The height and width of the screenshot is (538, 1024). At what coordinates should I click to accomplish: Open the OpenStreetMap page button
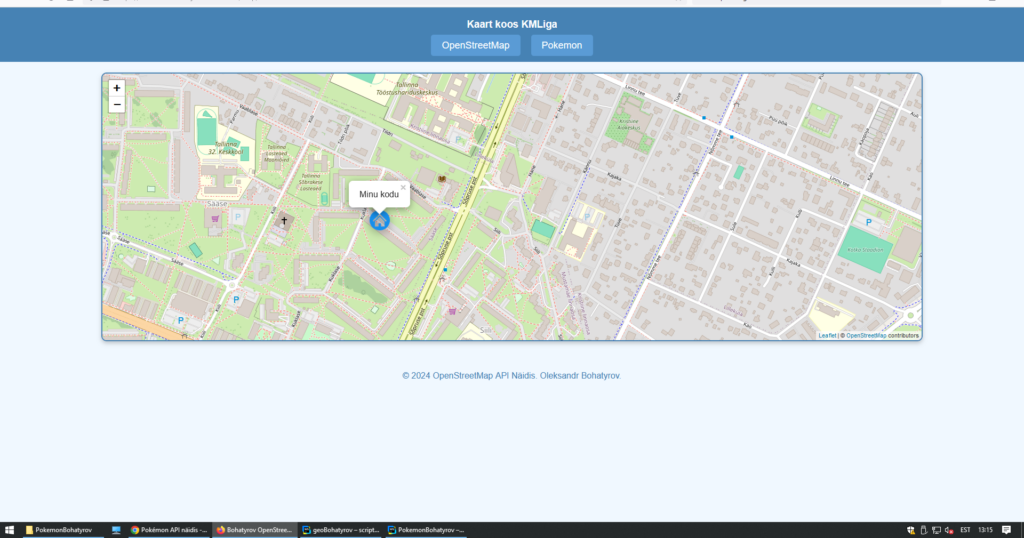click(475, 45)
